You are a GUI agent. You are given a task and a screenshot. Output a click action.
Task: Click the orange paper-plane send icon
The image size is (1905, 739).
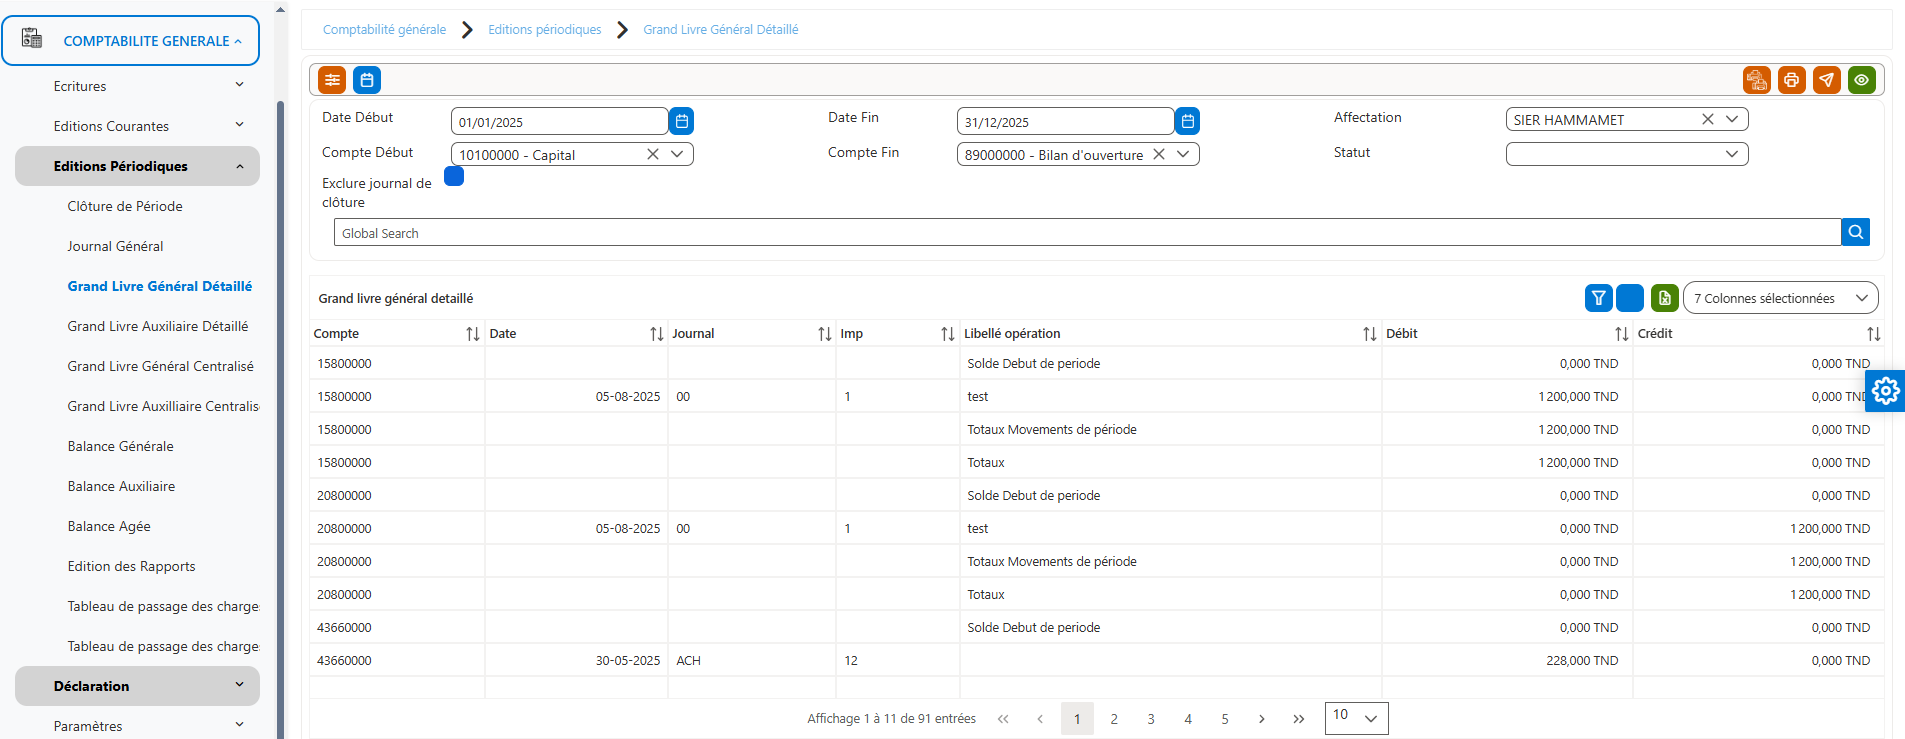click(x=1826, y=80)
